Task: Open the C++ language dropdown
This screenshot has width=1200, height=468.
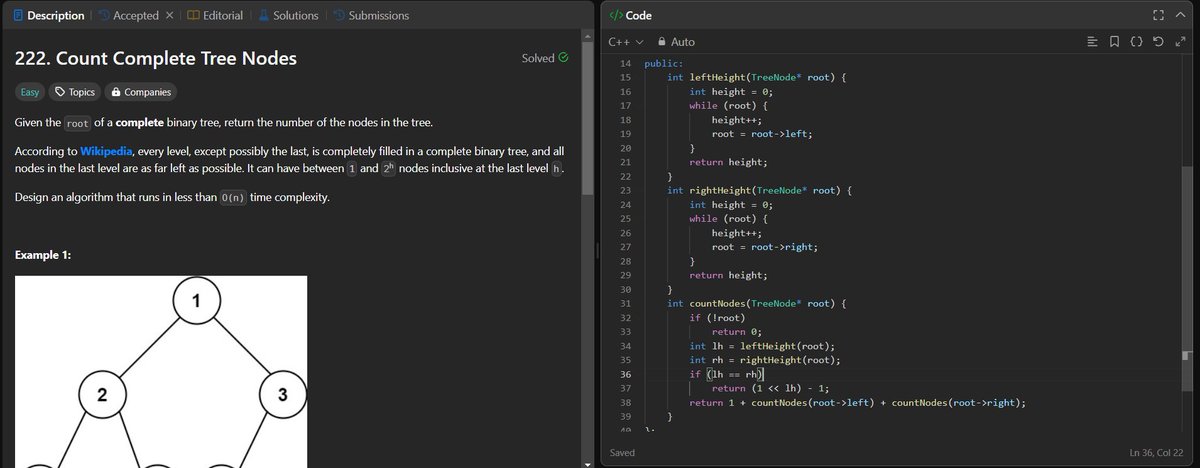Action: coord(625,42)
